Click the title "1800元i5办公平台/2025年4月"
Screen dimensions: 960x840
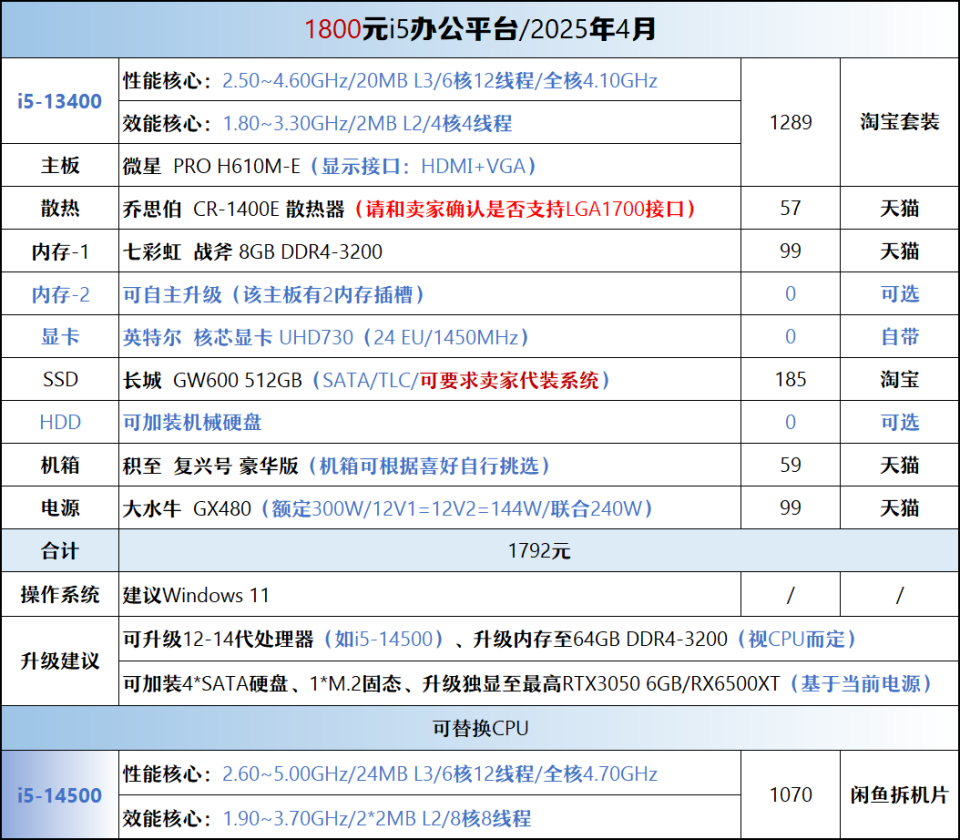pyautogui.click(x=480, y=29)
